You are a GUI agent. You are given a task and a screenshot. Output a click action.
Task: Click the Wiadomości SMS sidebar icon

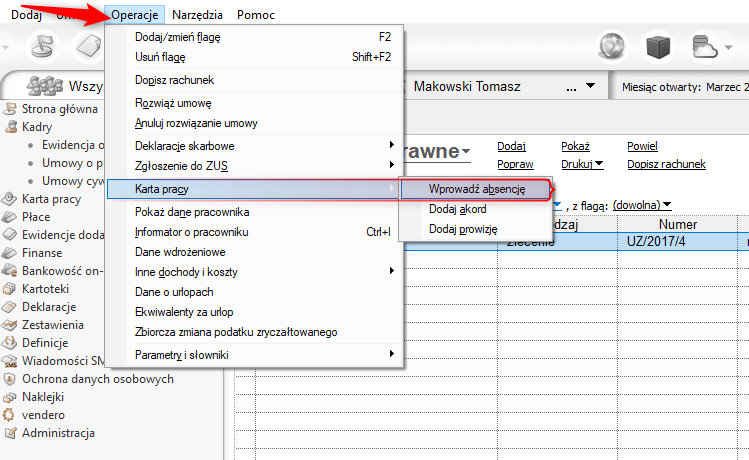10,361
